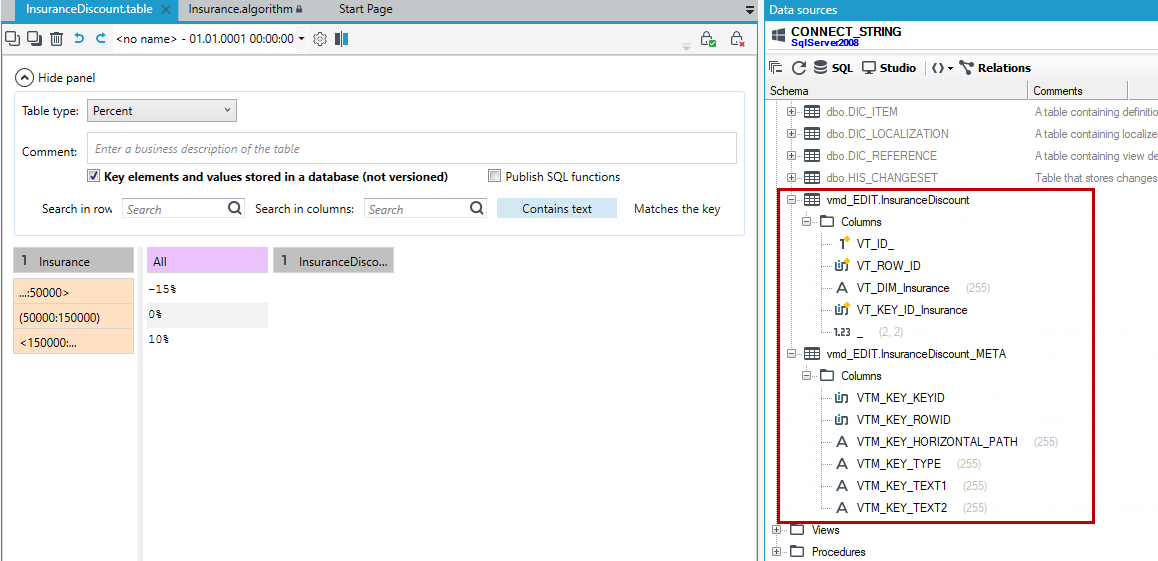Select the VTM_KEY_TYPE column
This screenshot has height=561, width=1158.
pos(899,464)
